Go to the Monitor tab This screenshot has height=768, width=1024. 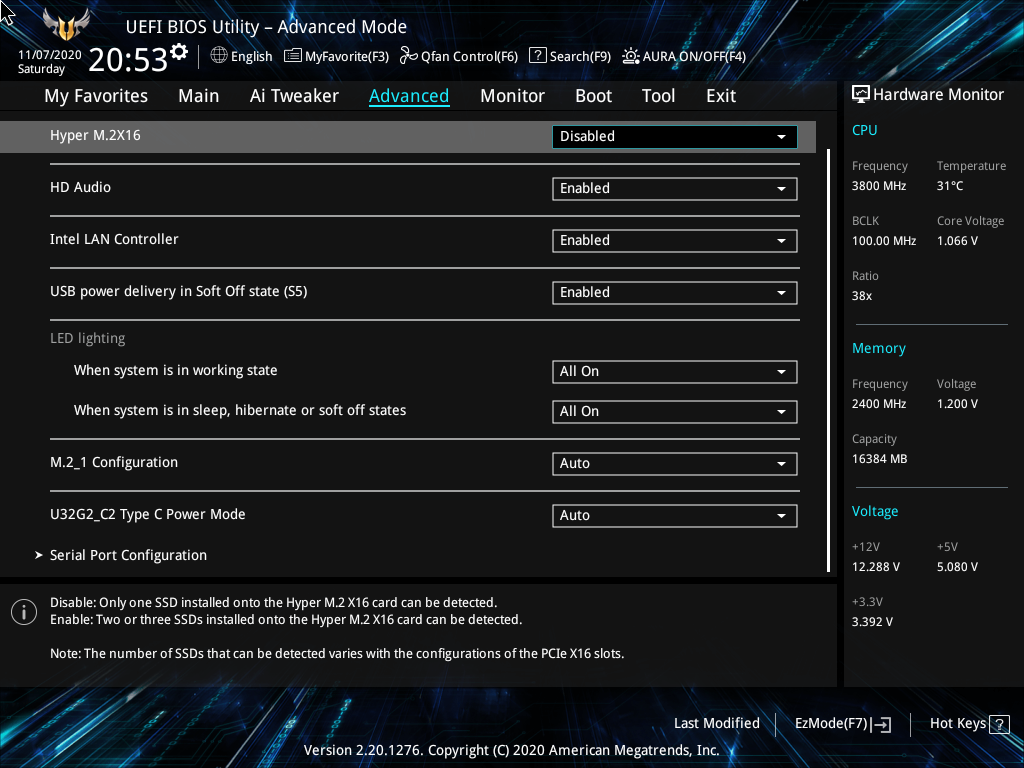(512, 96)
